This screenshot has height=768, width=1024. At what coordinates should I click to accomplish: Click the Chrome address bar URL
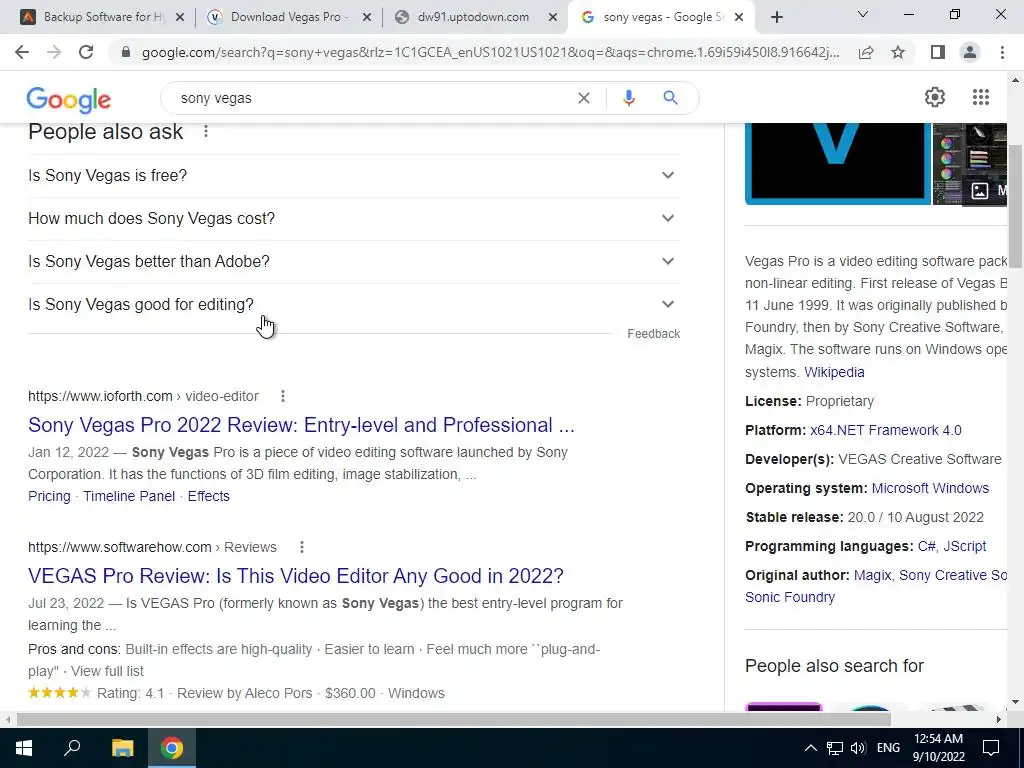[x=490, y=52]
